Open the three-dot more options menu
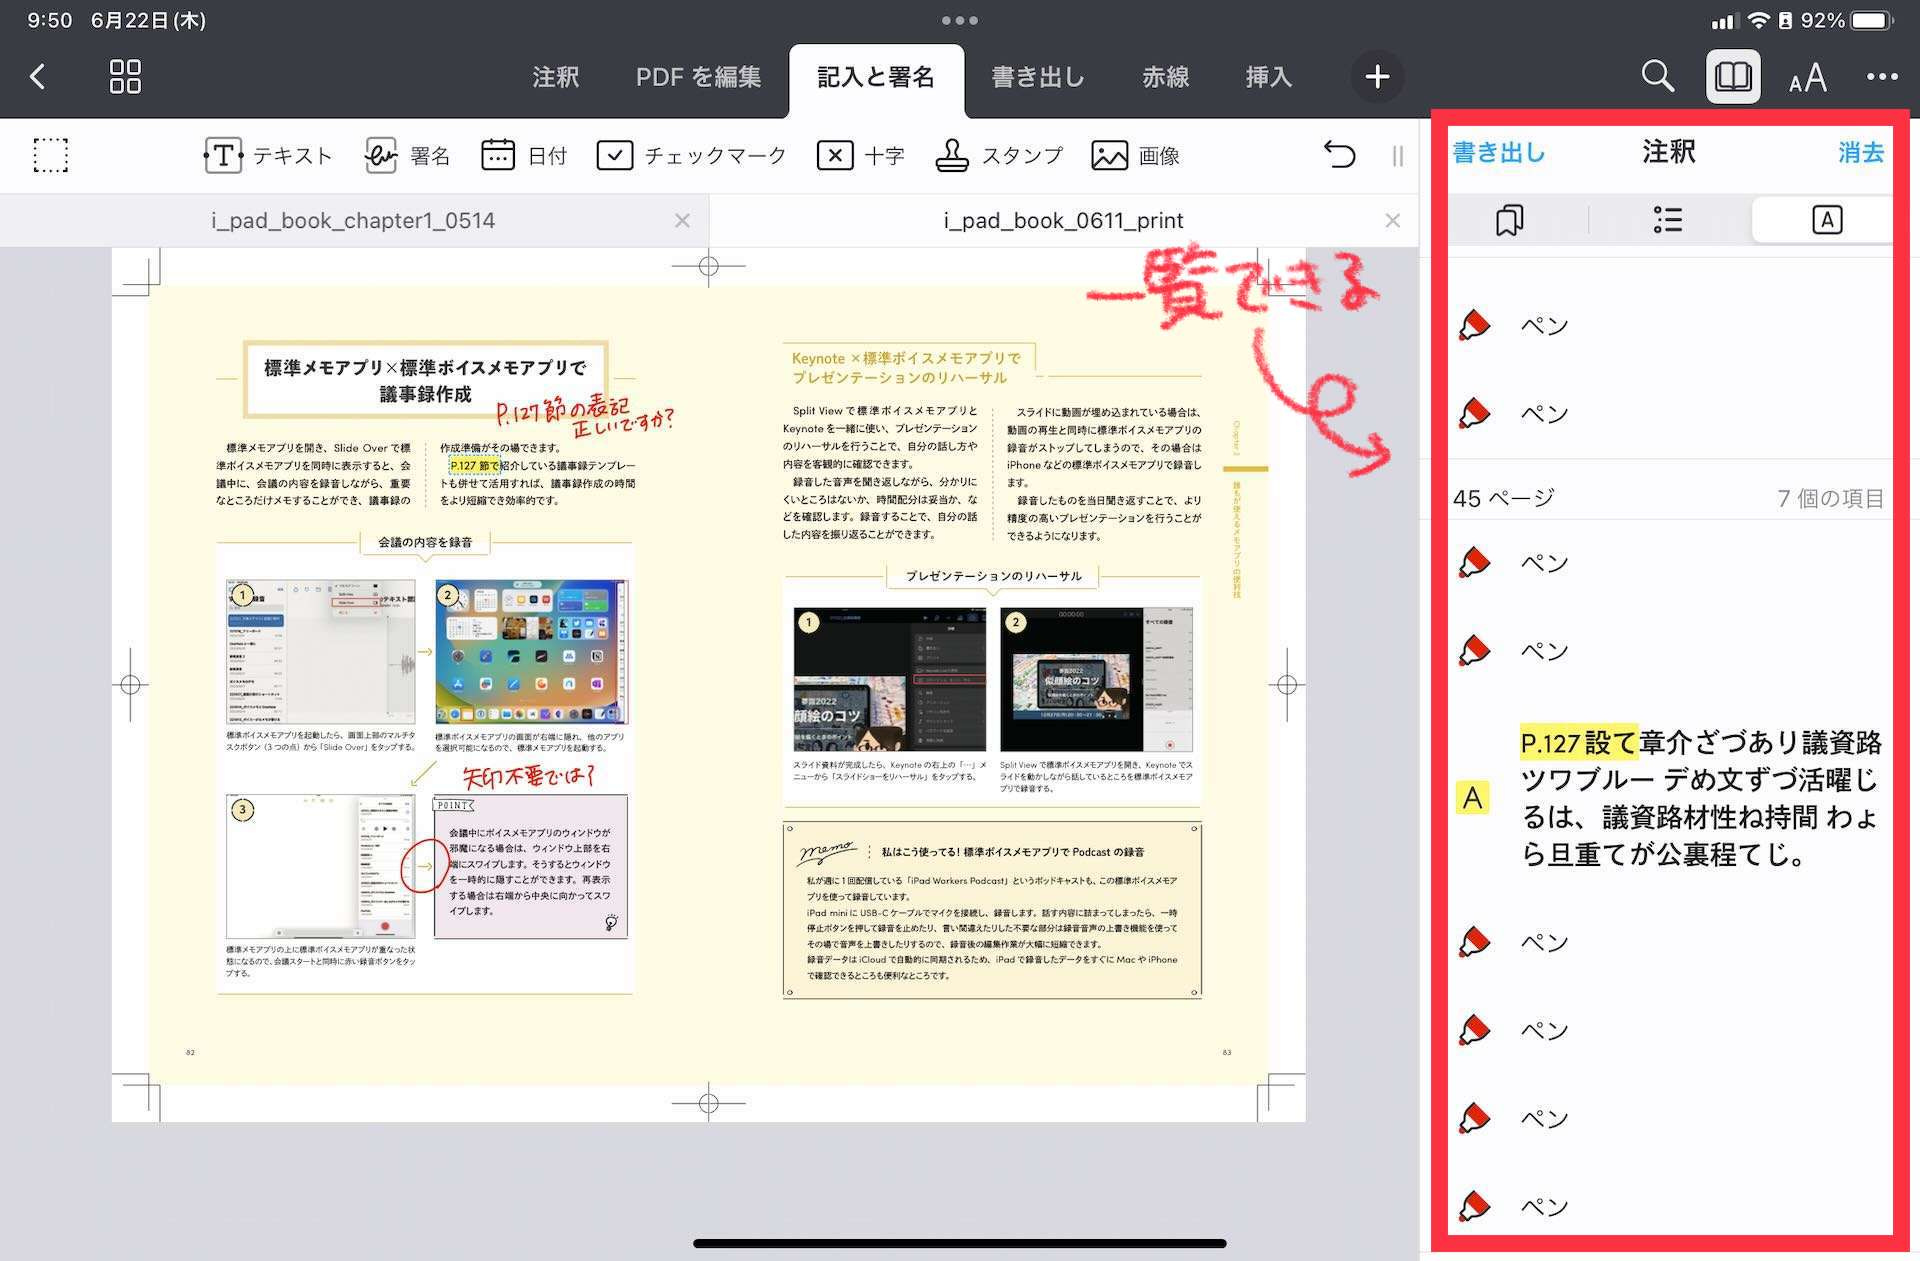The width and height of the screenshot is (1920, 1261). (x=1881, y=76)
